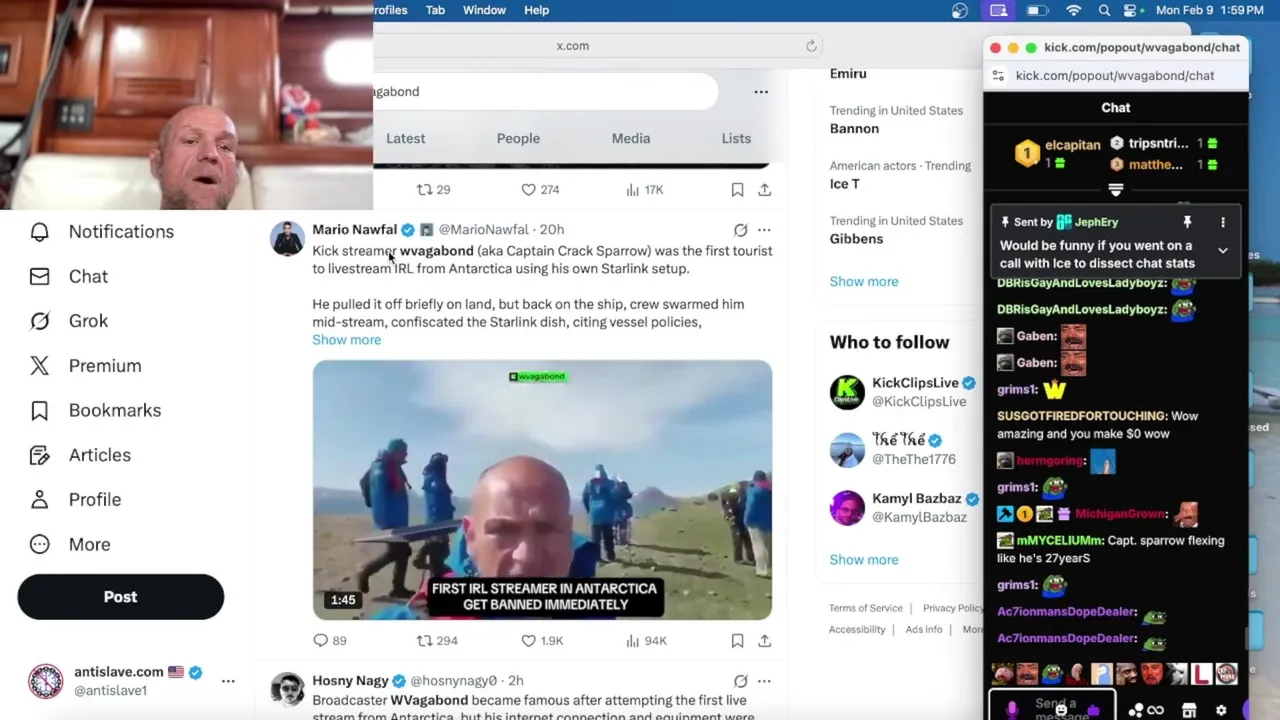Viewport: 1280px width, 720px height.
Task: Switch to the Lists search tab
Action: tap(736, 139)
